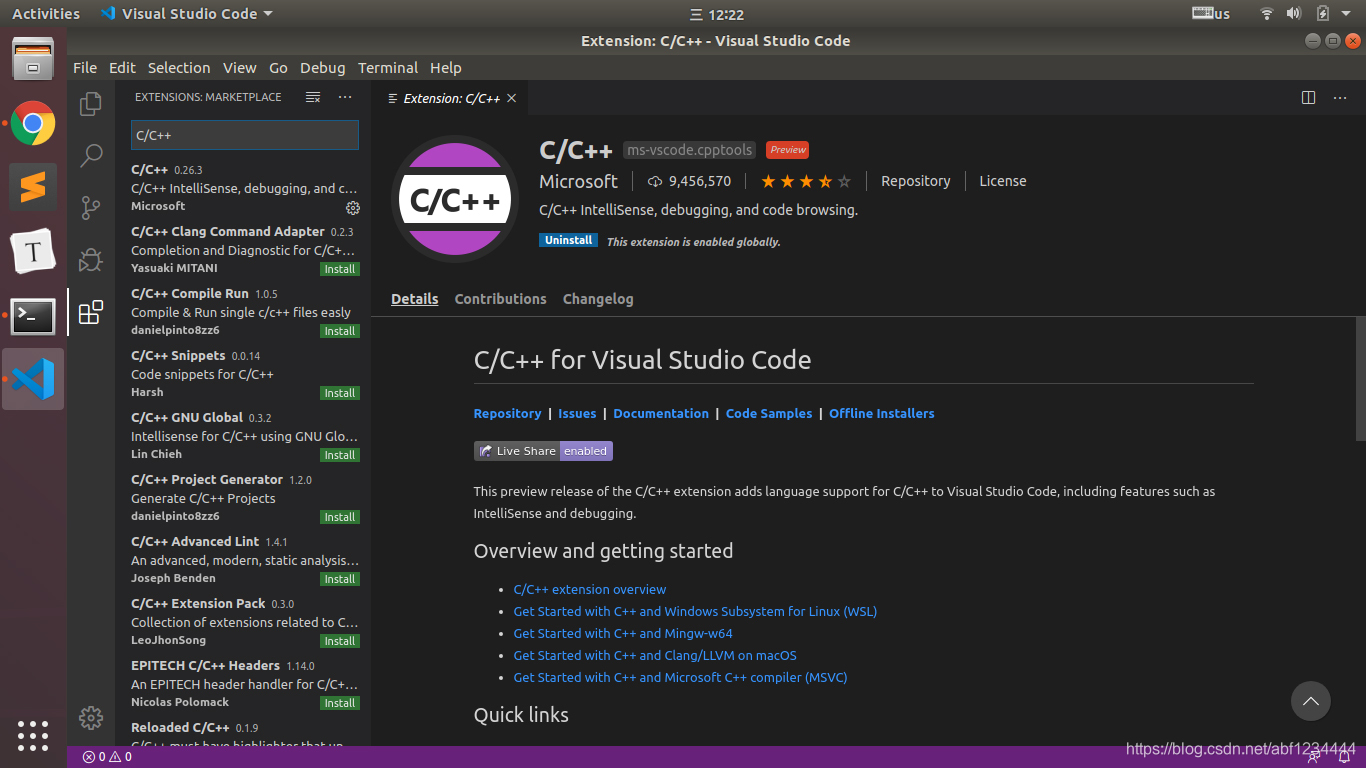Install C/C++ Extension Pack

[x=340, y=641]
